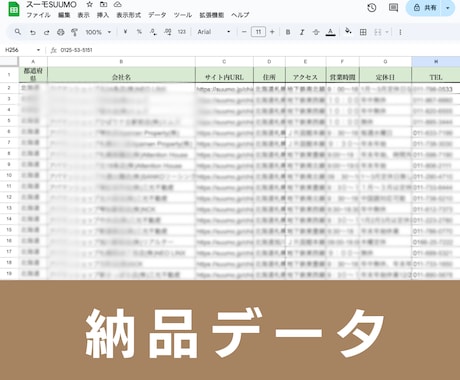
Task: Open the text color picker
Action: tap(330, 32)
